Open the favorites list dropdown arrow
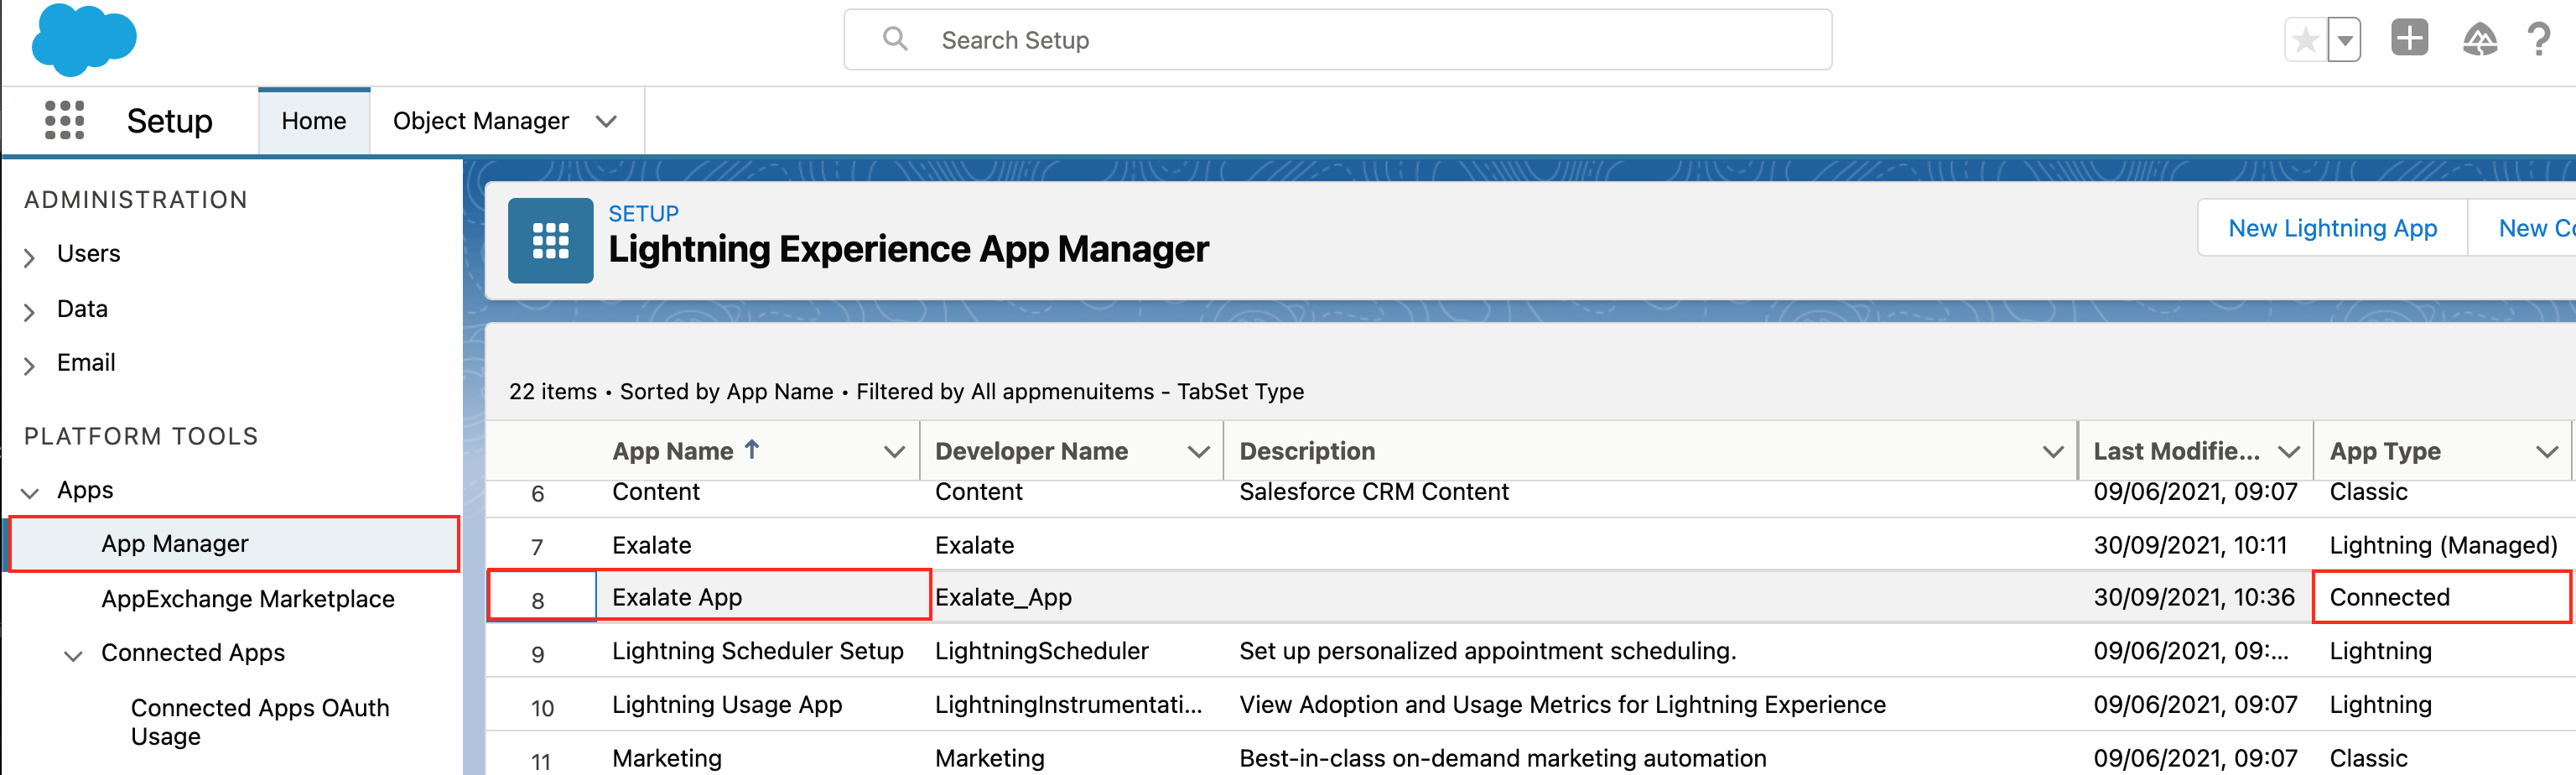 pos(2344,41)
